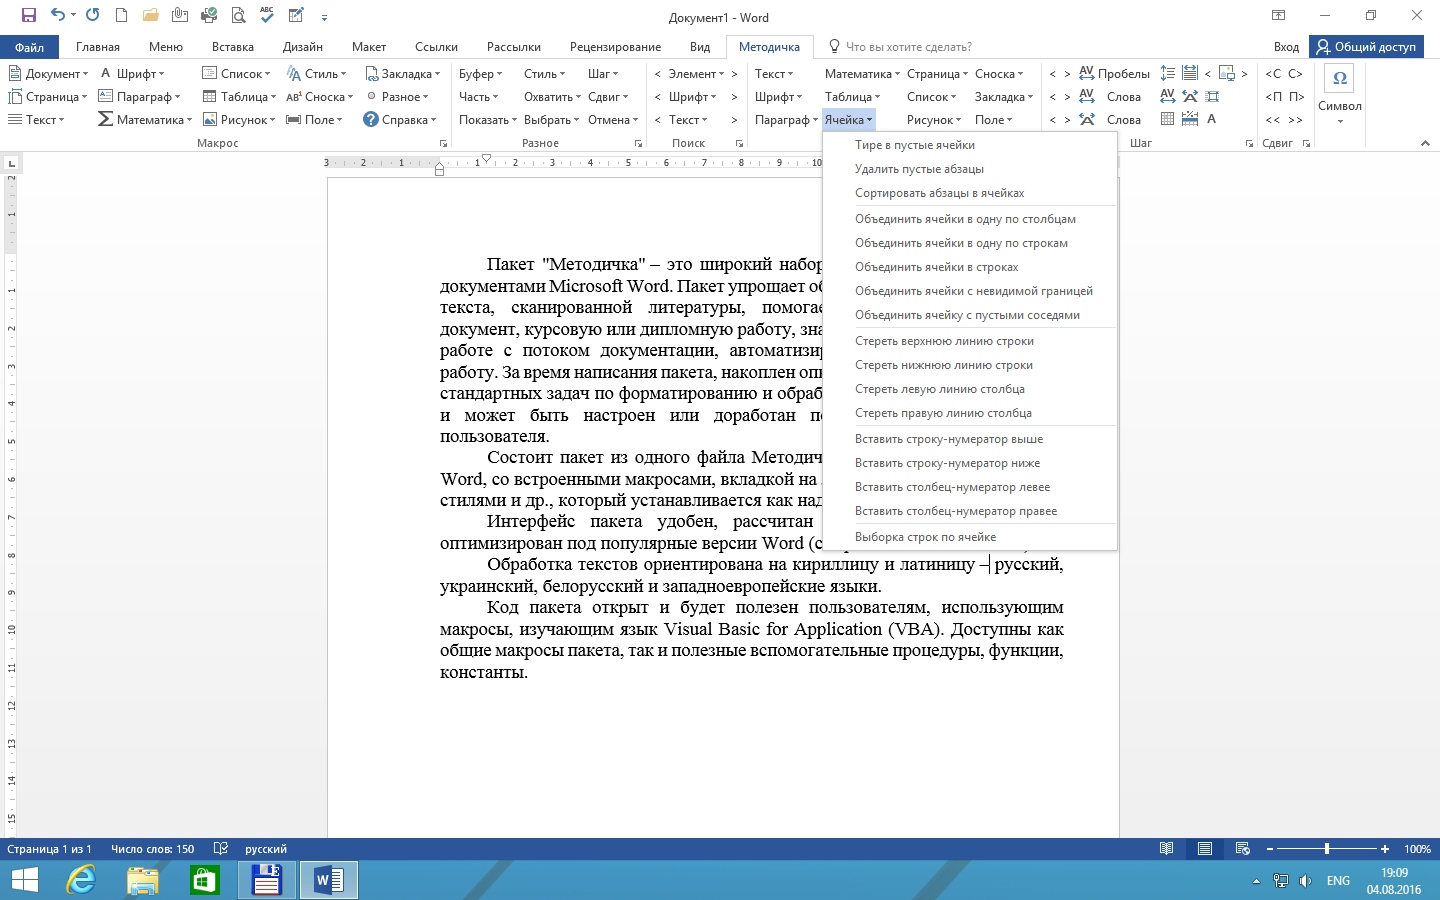The image size is (1440, 900).
Task: Click the Общий доступ share button
Action: 1366,47
